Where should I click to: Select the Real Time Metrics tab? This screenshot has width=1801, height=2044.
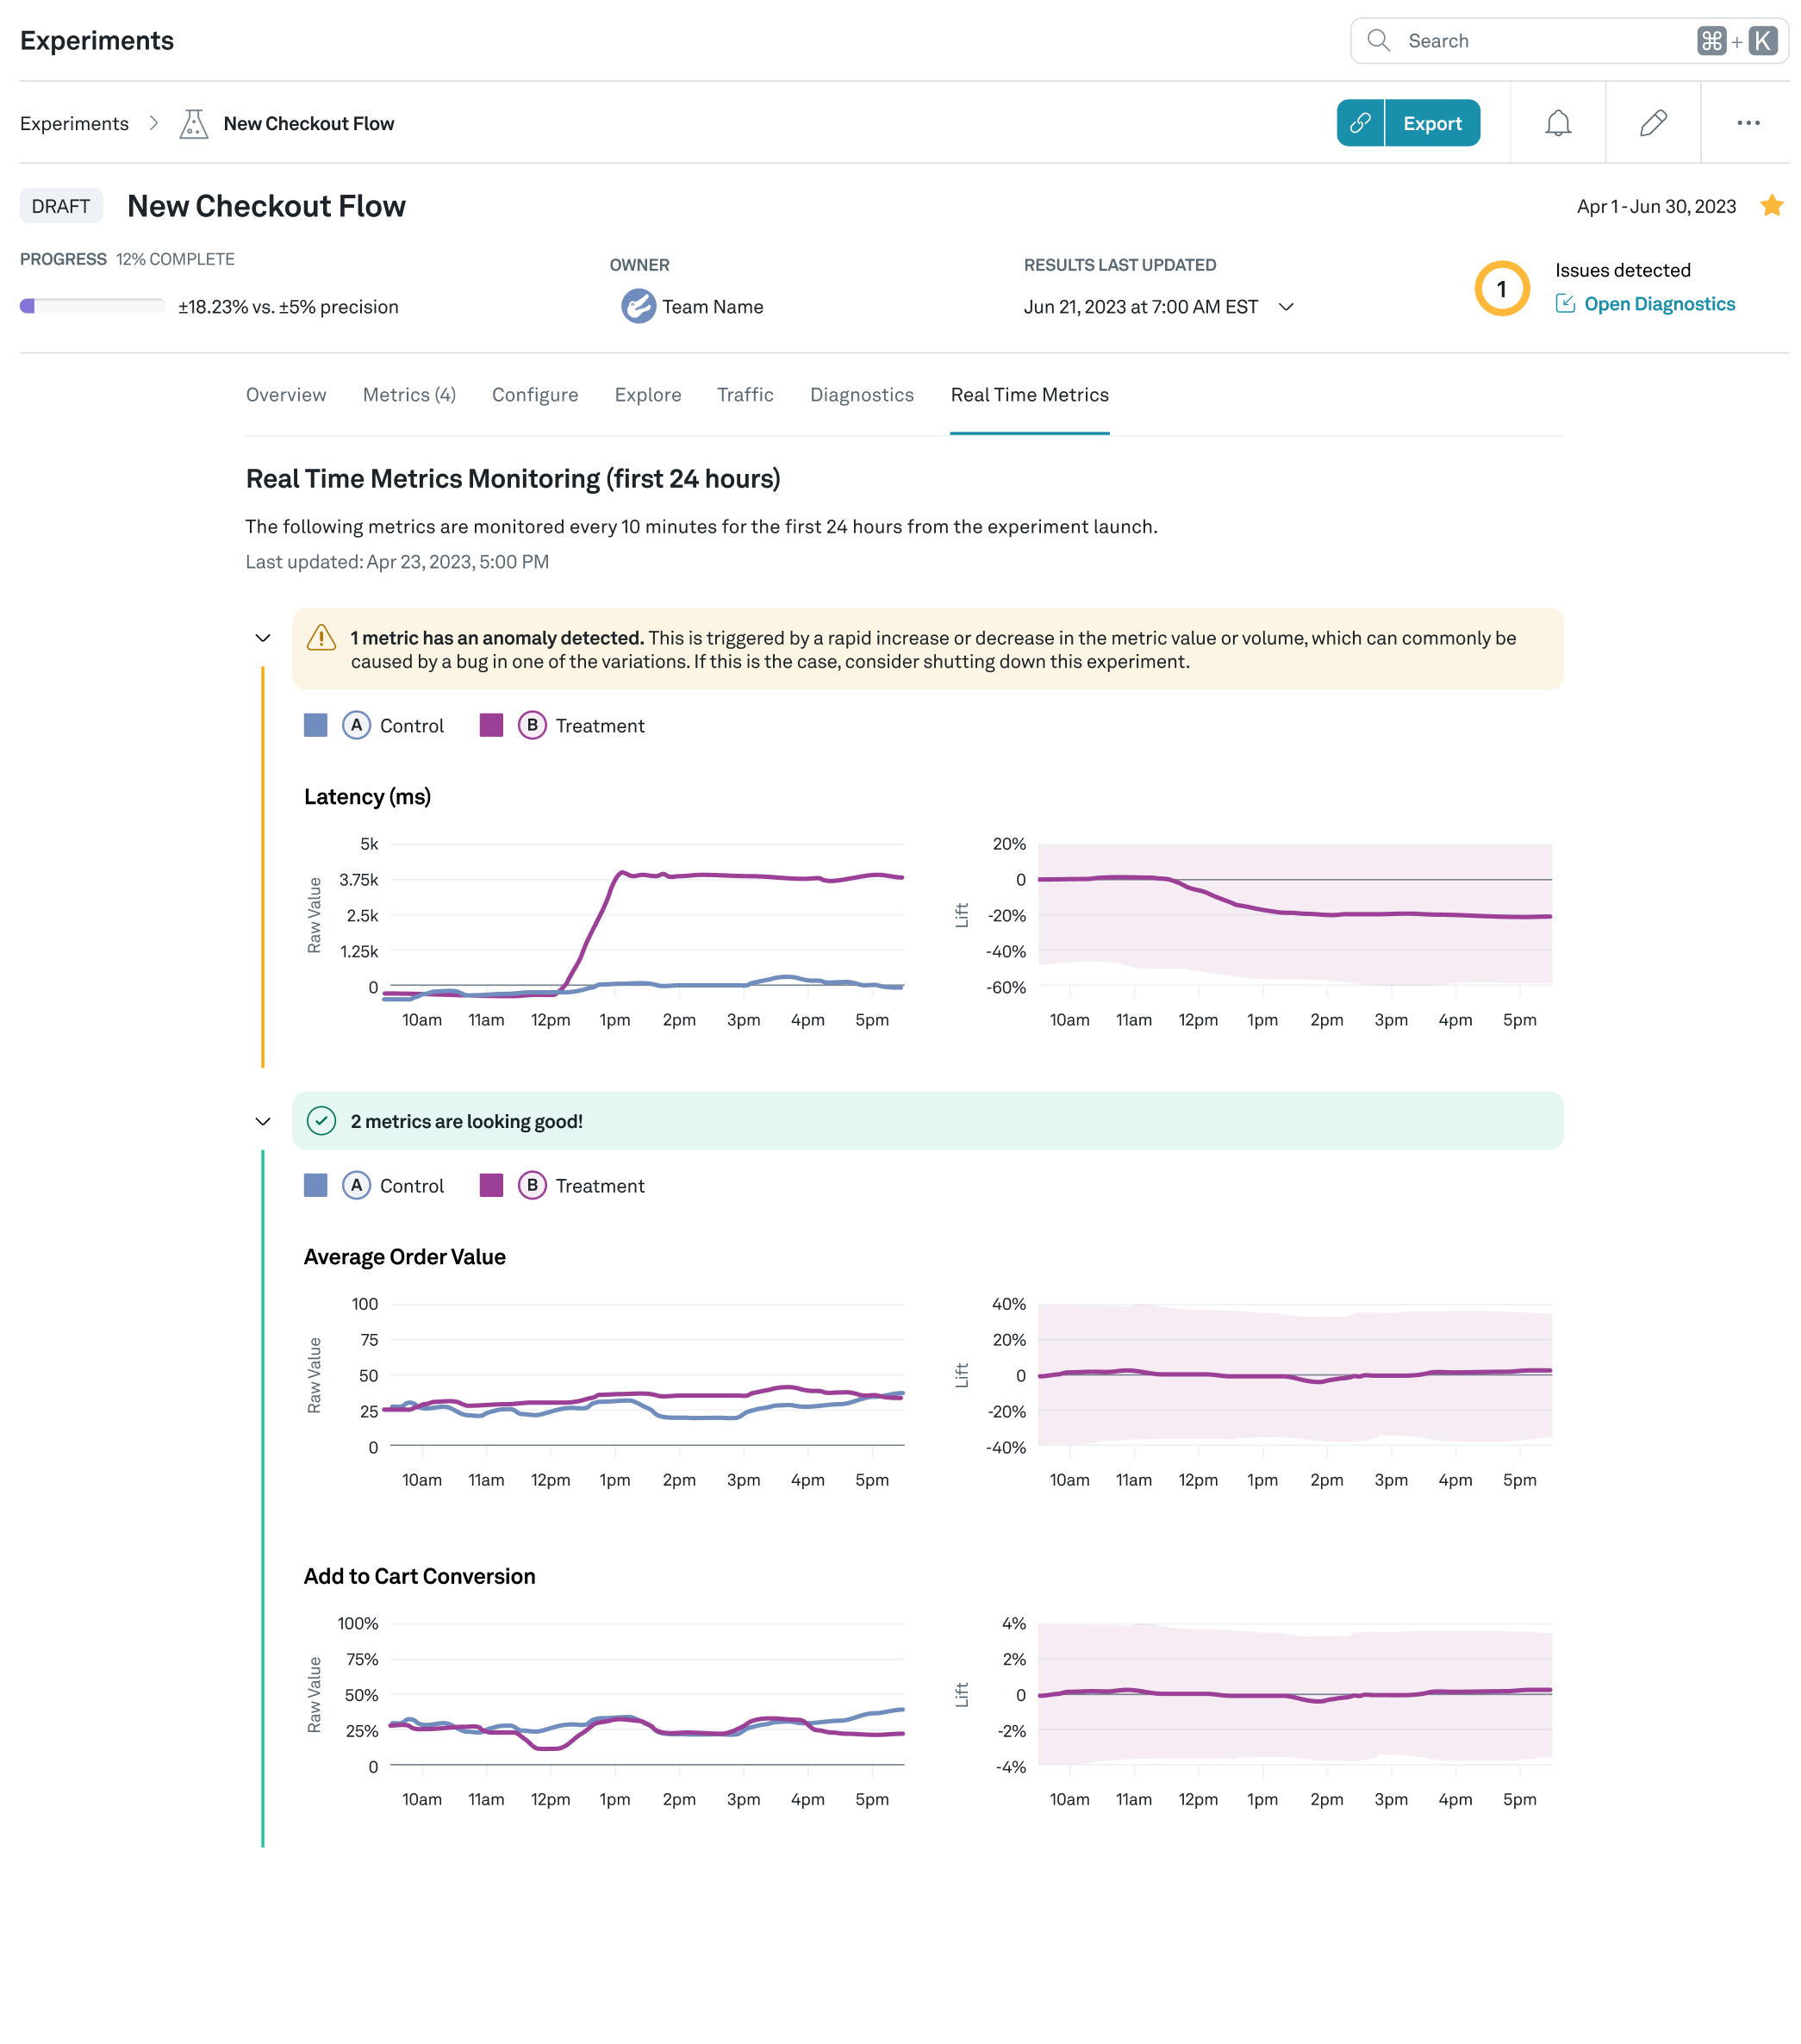(x=1029, y=395)
